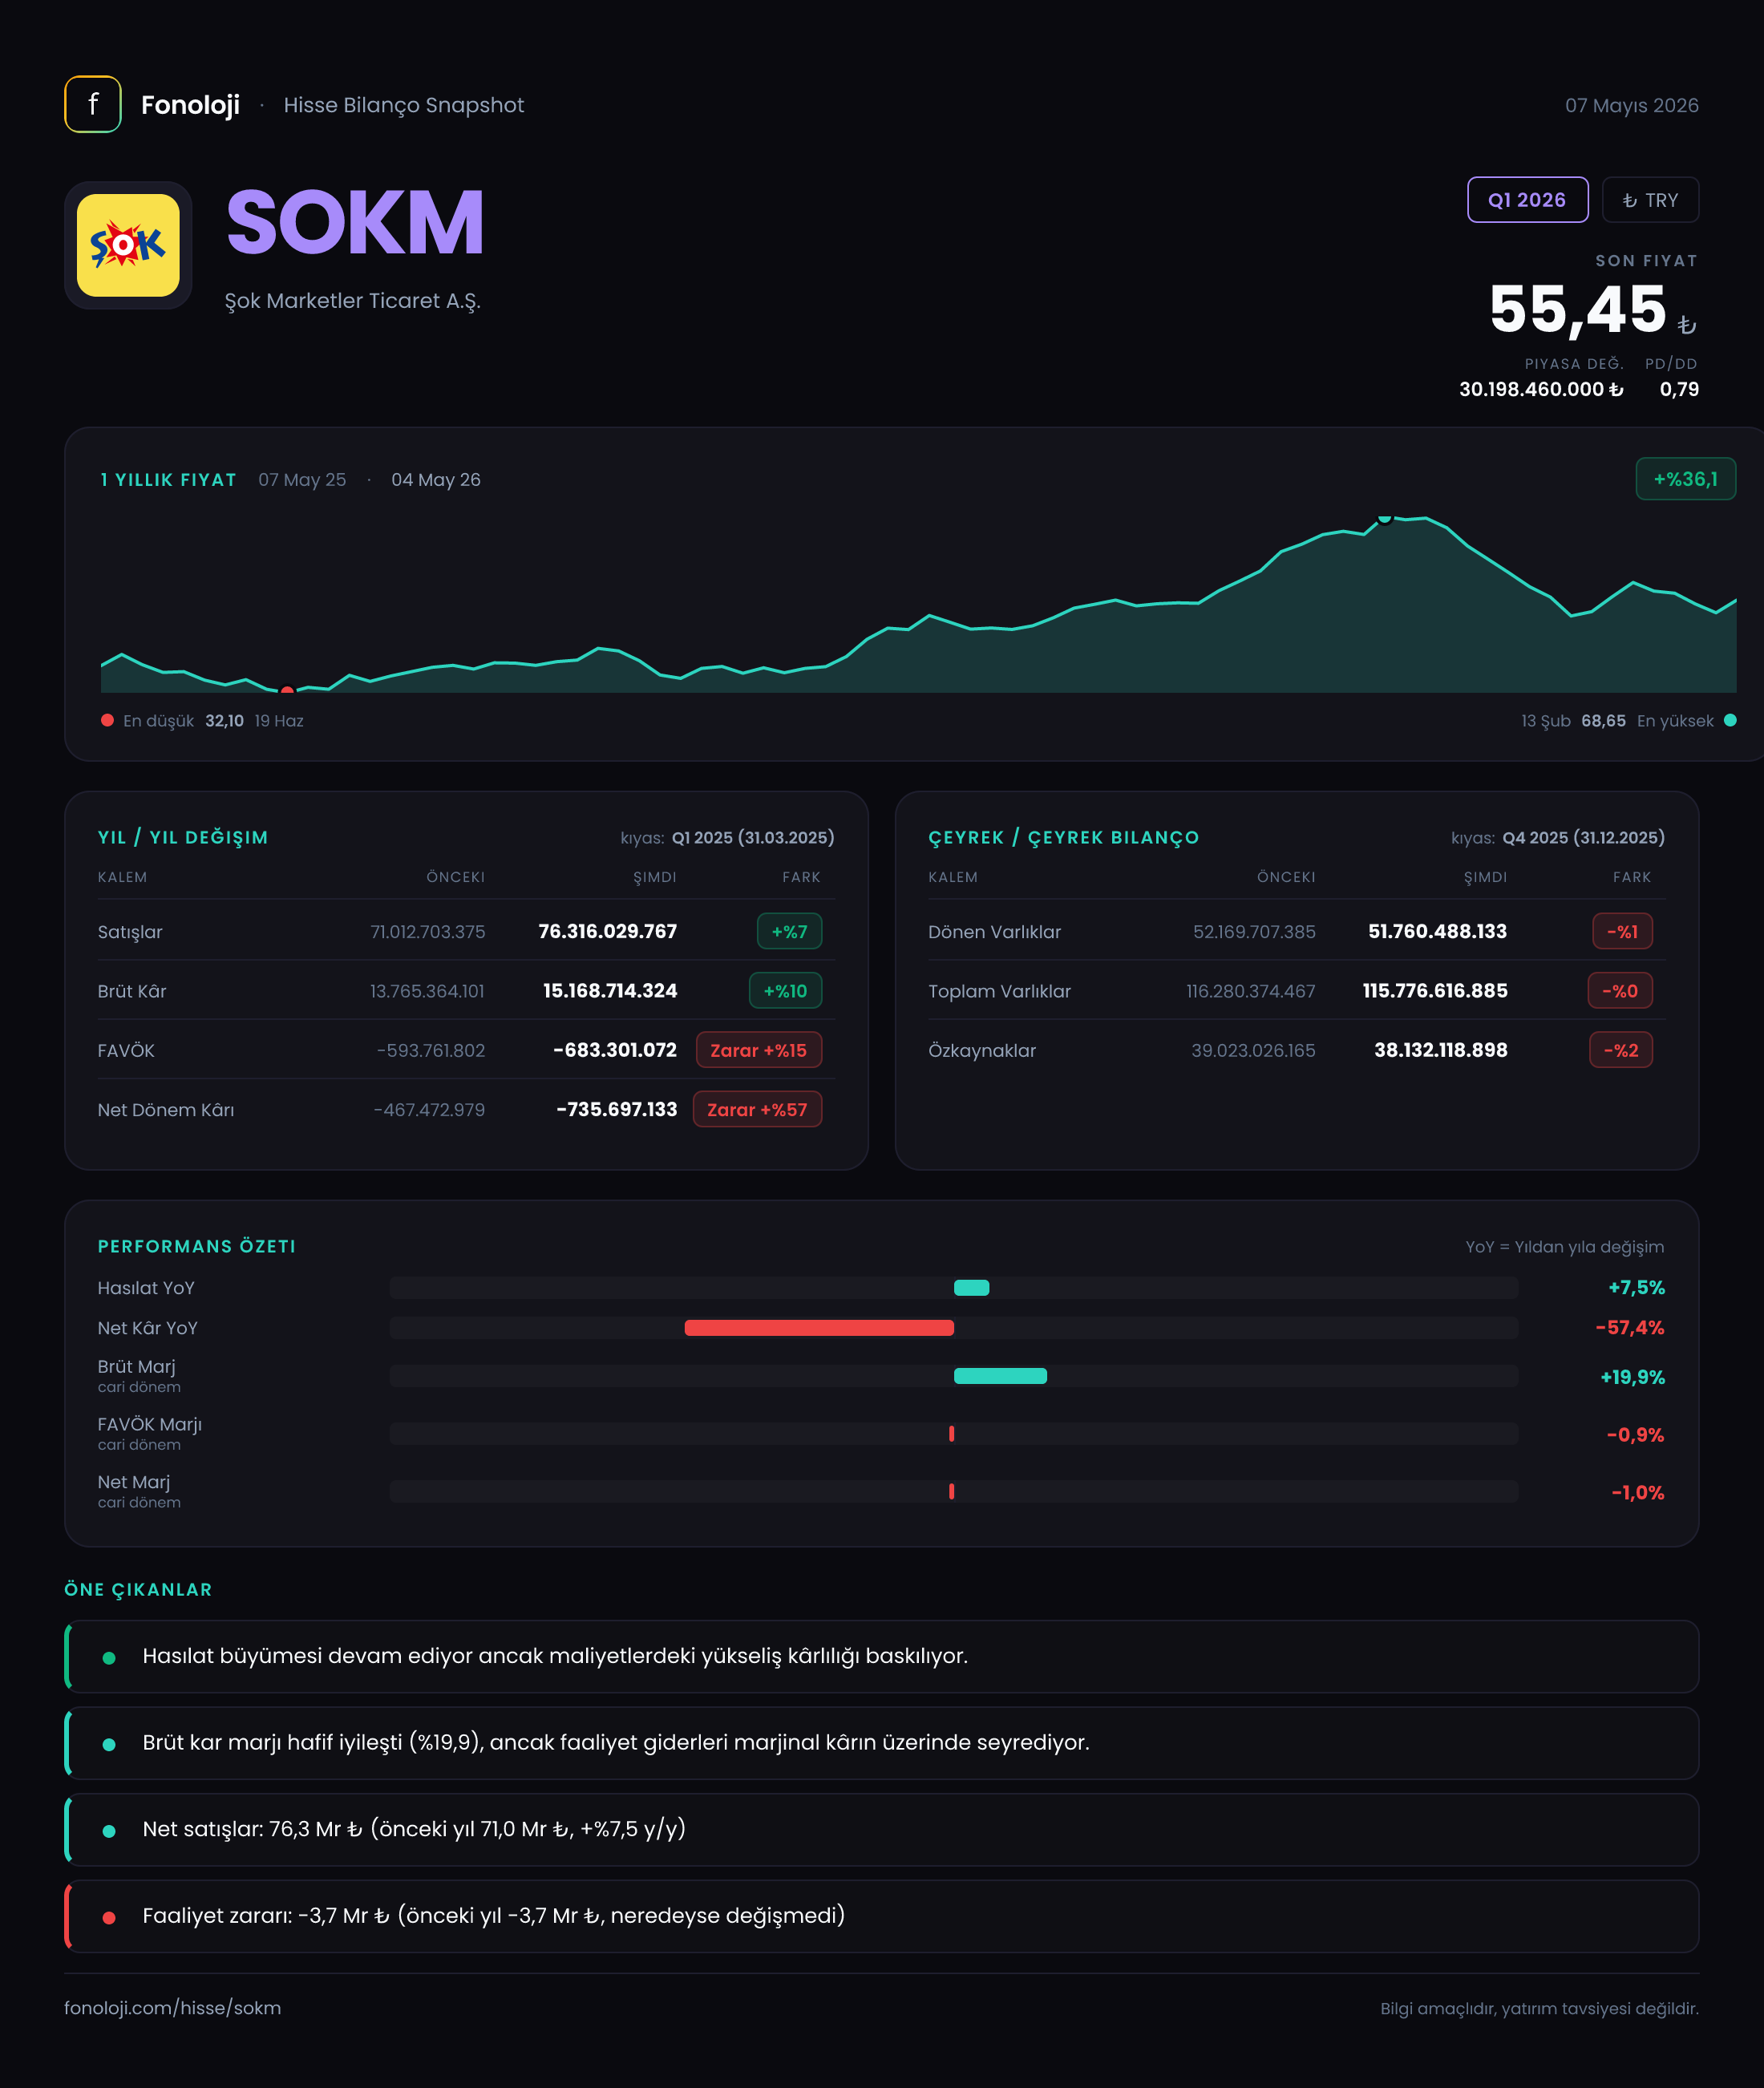This screenshot has height=2088, width=1764.
Task: Click the Brüt Kâr value 15.168.714.324
Action: click(x=610, y=990)
